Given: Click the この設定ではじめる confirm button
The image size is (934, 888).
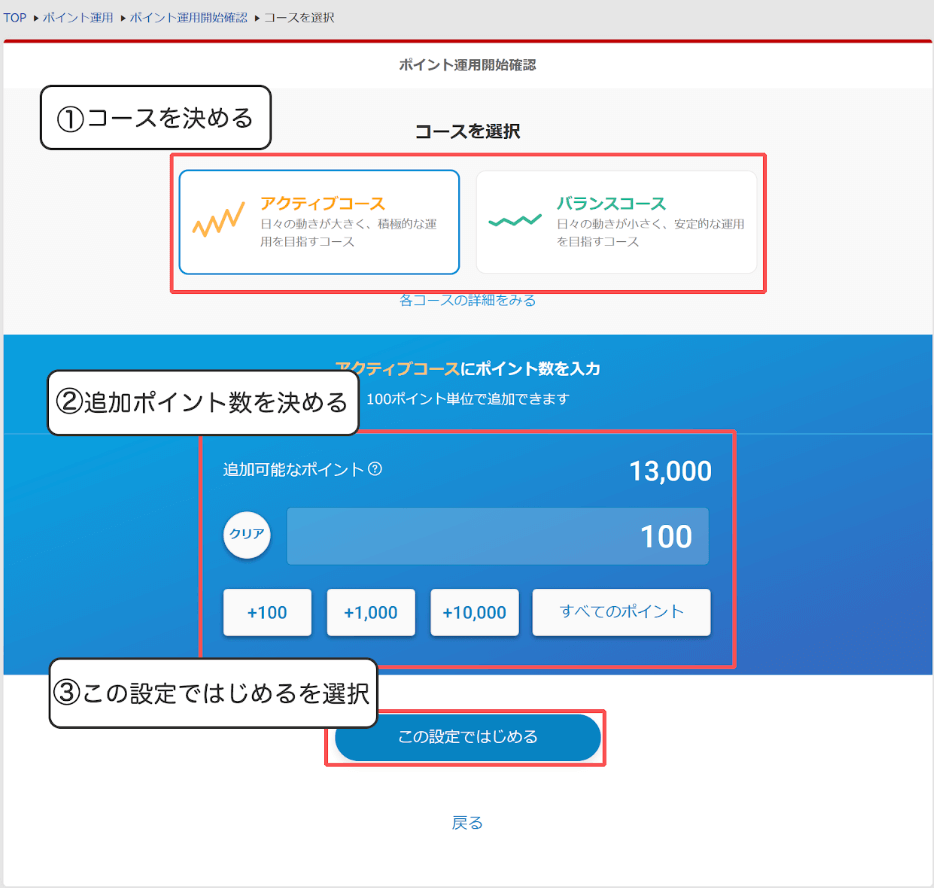Looking at the screenshot, I should [466, 738].
